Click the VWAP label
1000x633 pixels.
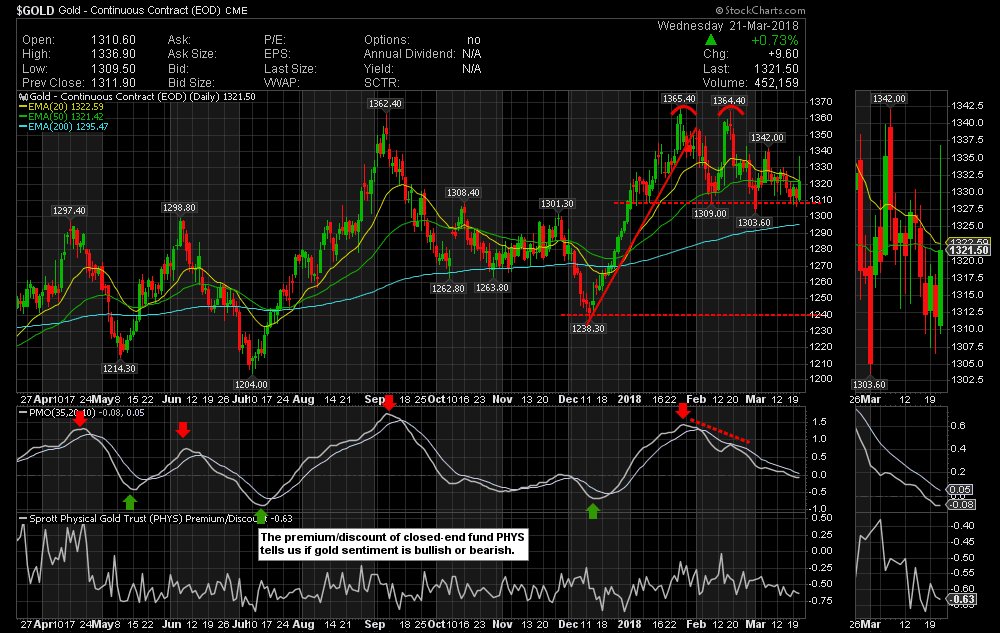pos(281,83)
